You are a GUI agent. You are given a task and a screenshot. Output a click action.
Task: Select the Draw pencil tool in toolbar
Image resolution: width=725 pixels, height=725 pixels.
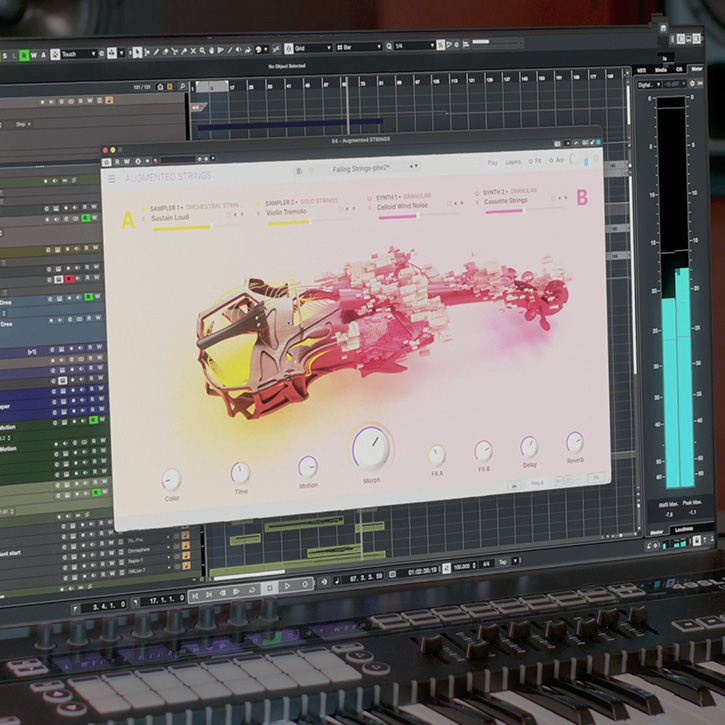155,52
